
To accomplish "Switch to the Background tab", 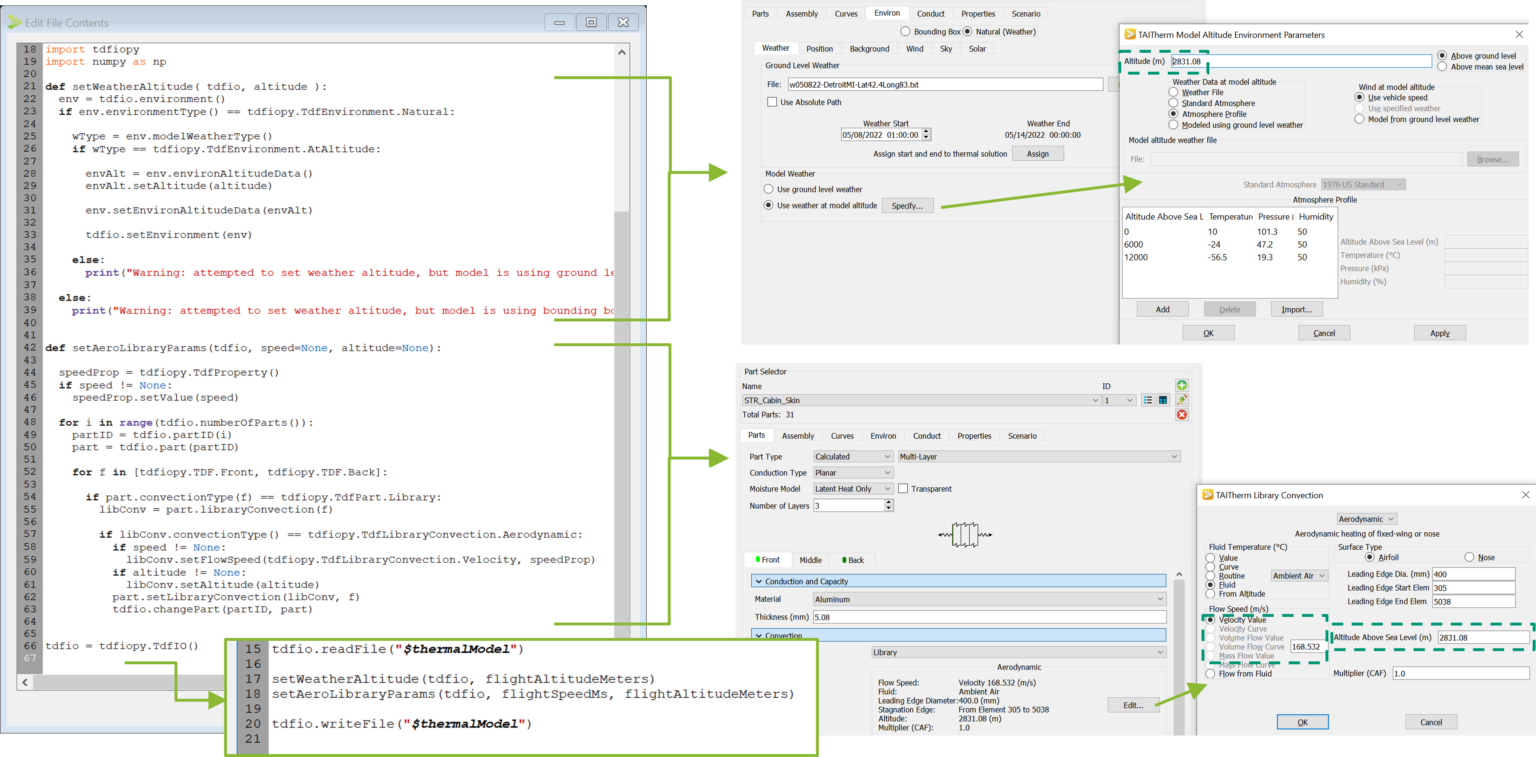I will point(869,48).
